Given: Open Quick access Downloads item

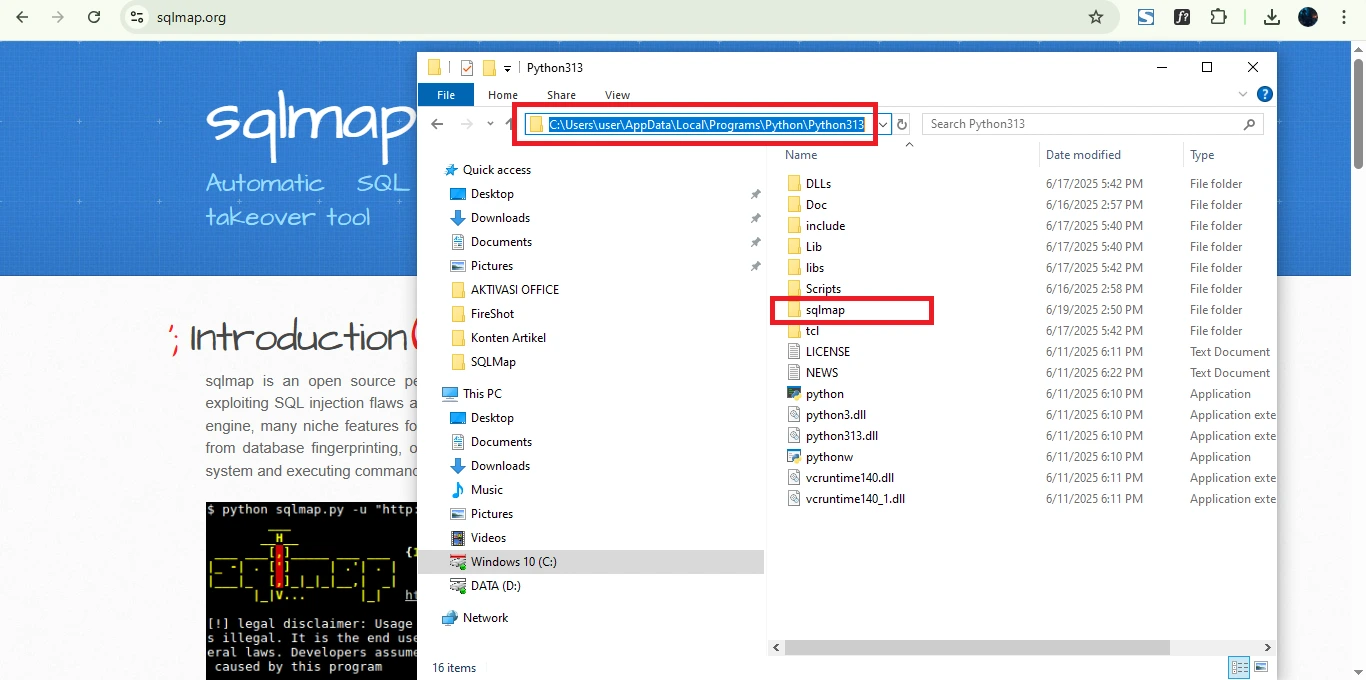Looking at the screenshot, I should pos(500,218).
